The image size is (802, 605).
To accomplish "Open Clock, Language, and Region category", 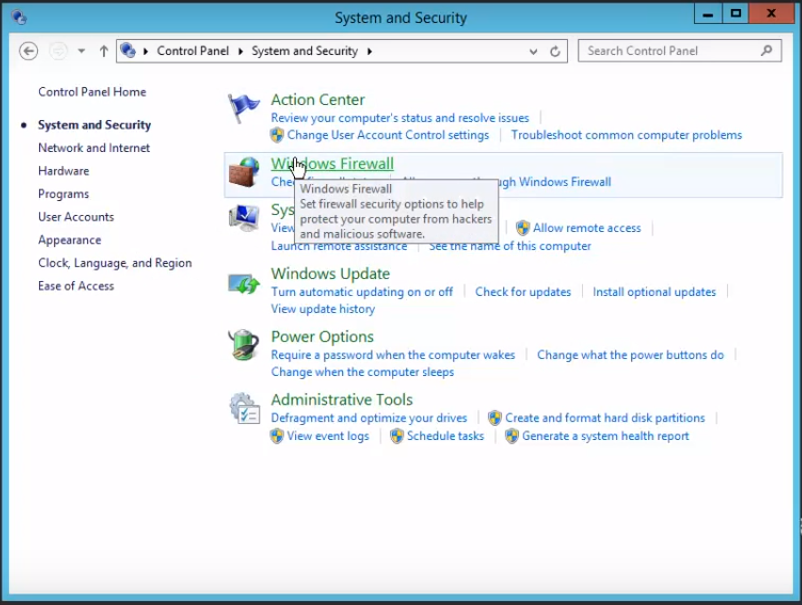I will coord(115,263).
